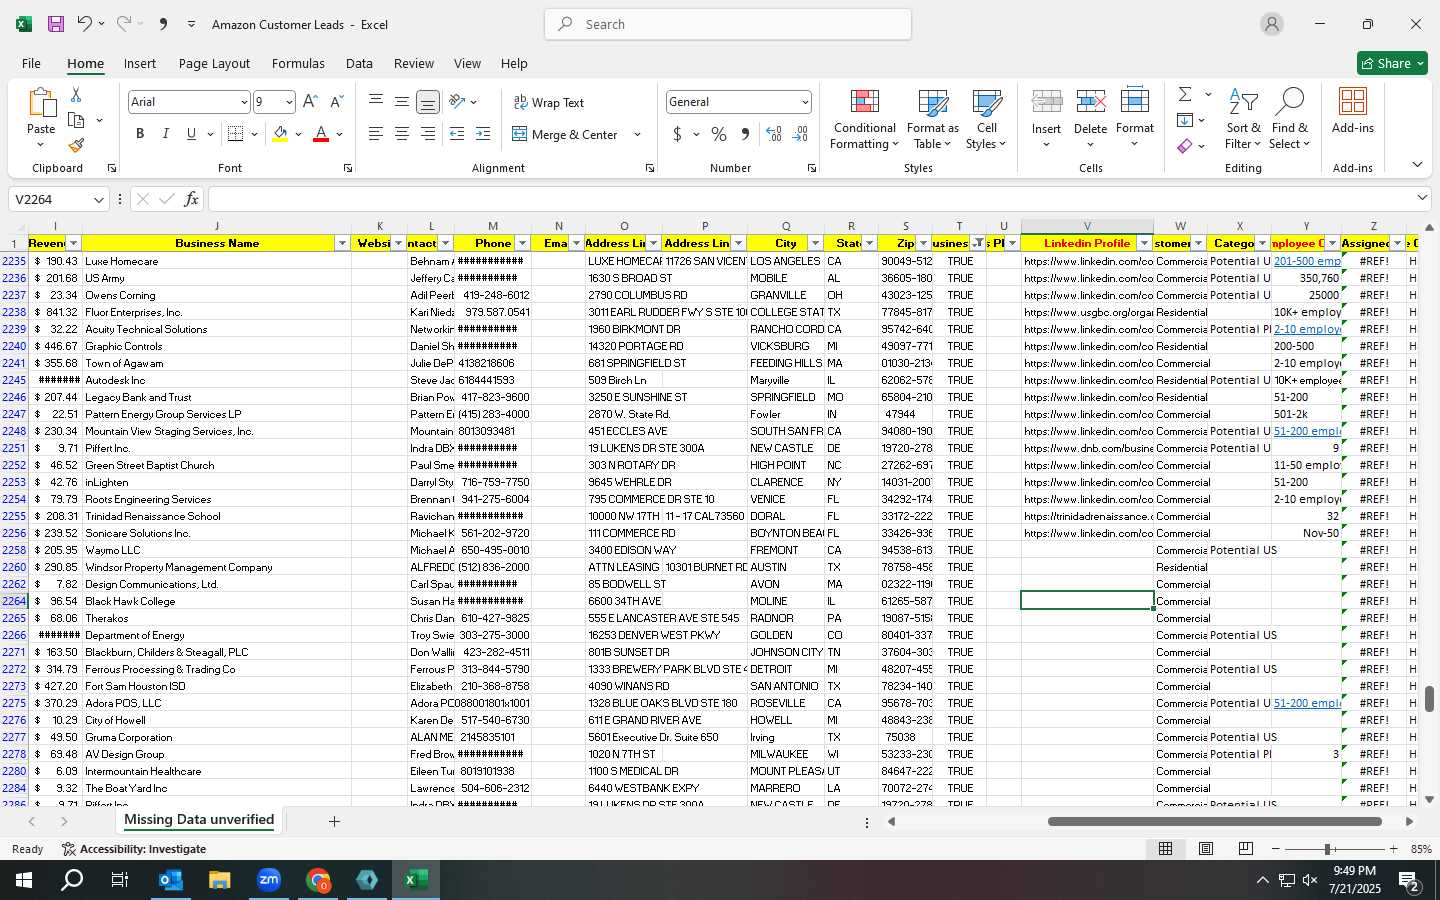The width and height of the screenshot is (1440, 900).
Task: Open Linkedin Profile column filter dropdown
Action: pyautogui.click(x=1144, y=243)
